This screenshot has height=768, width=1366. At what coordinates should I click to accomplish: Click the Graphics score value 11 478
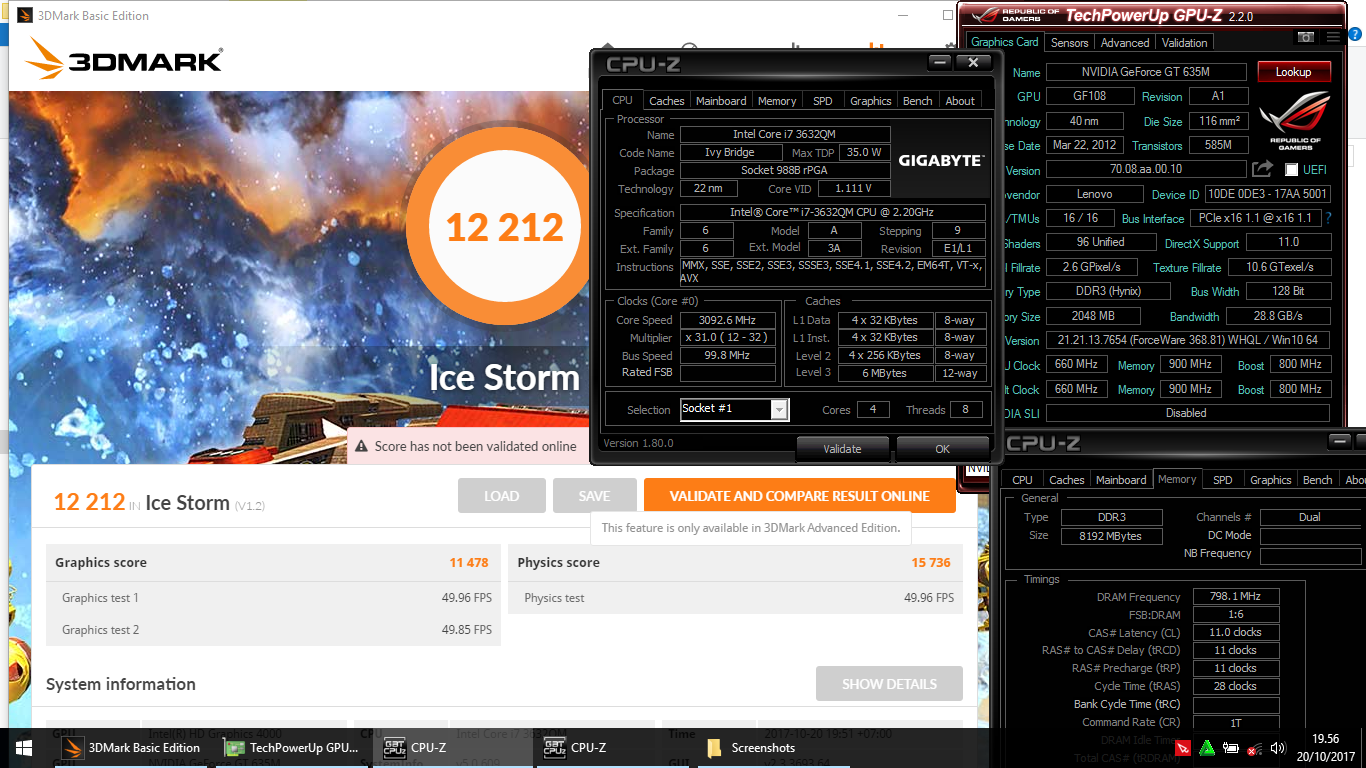pos(469,563)
